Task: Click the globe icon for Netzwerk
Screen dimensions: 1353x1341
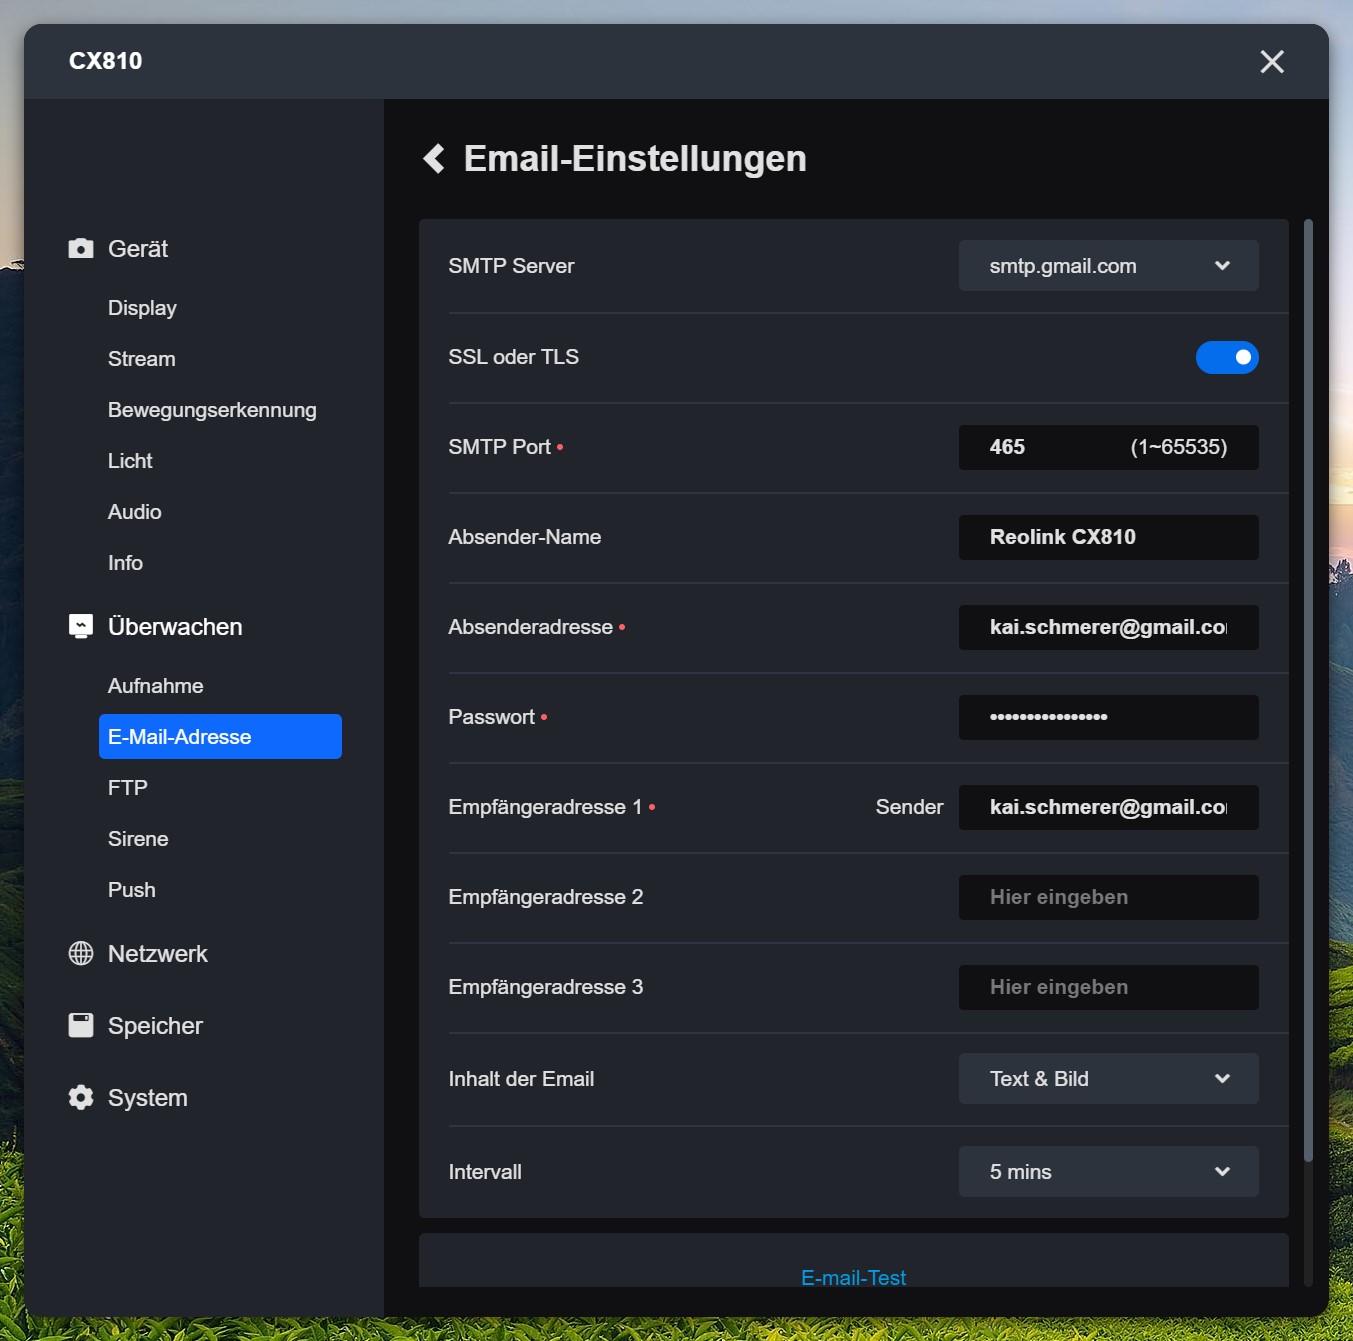Action: click(81, 953)
